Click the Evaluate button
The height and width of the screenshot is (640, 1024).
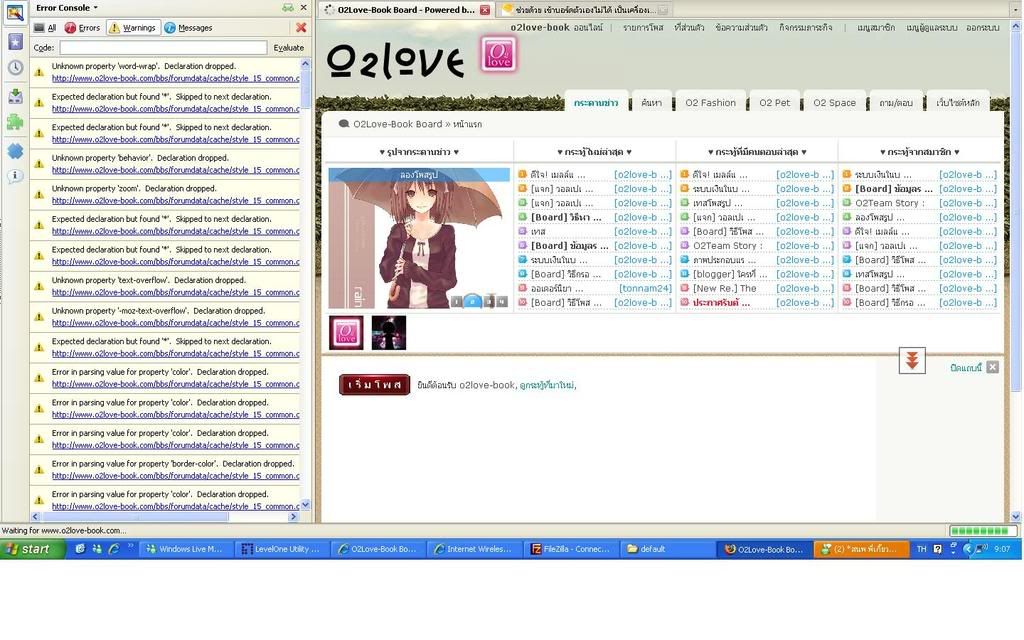pyautogui.click(x=288, y=48)
